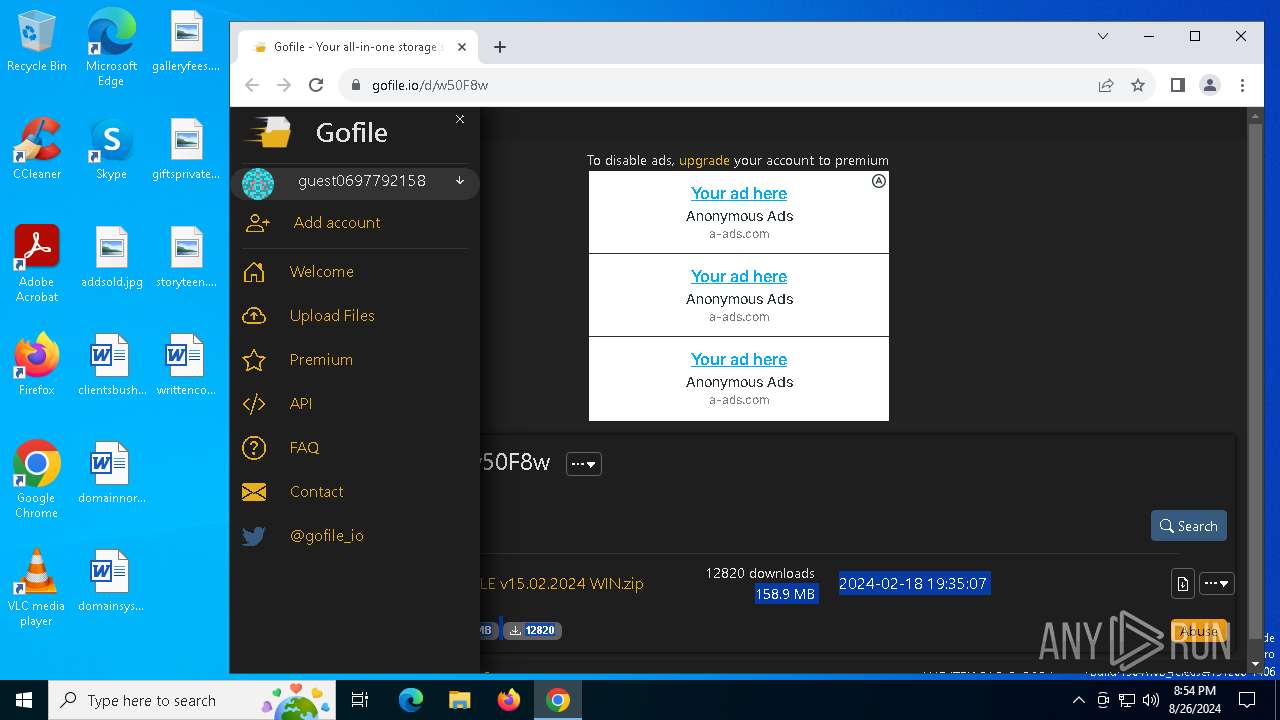
Task: Bookmark this tab with star icon
Action: click(1138, 85)
